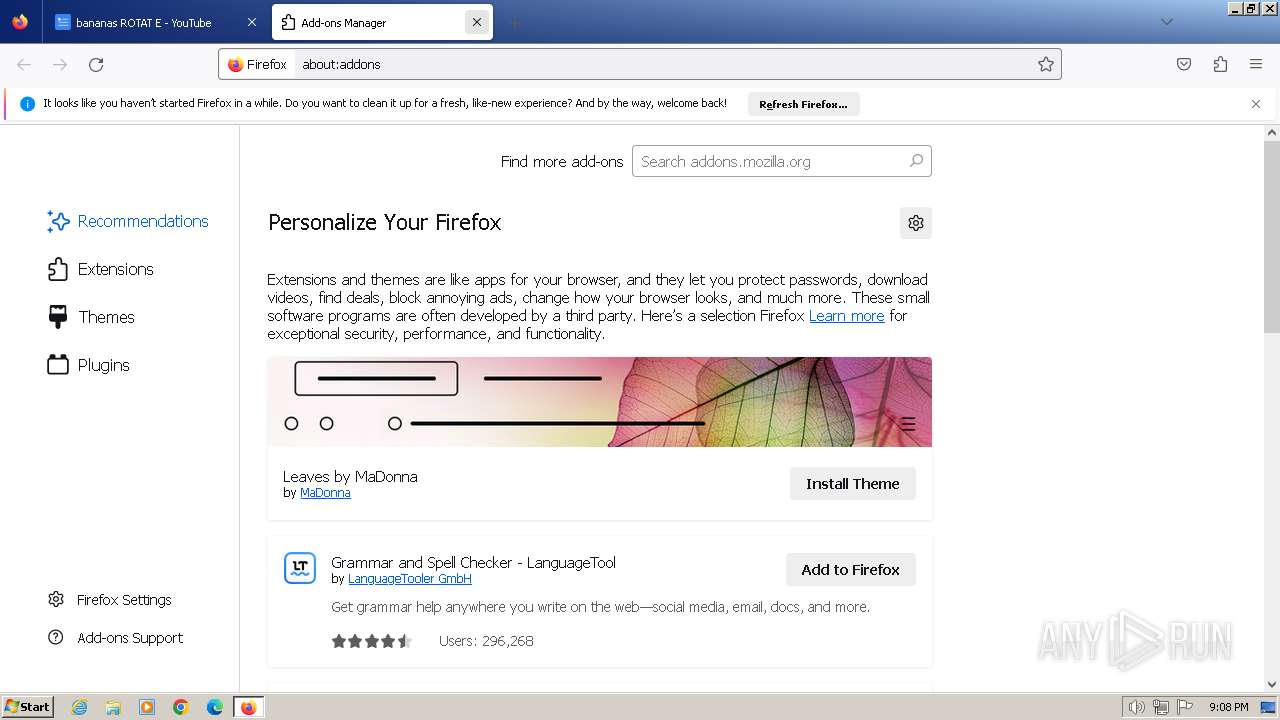This screenshot has height=720, width=1280.
Task: Select the Firefox taskbar button
Action: point(249,707)
